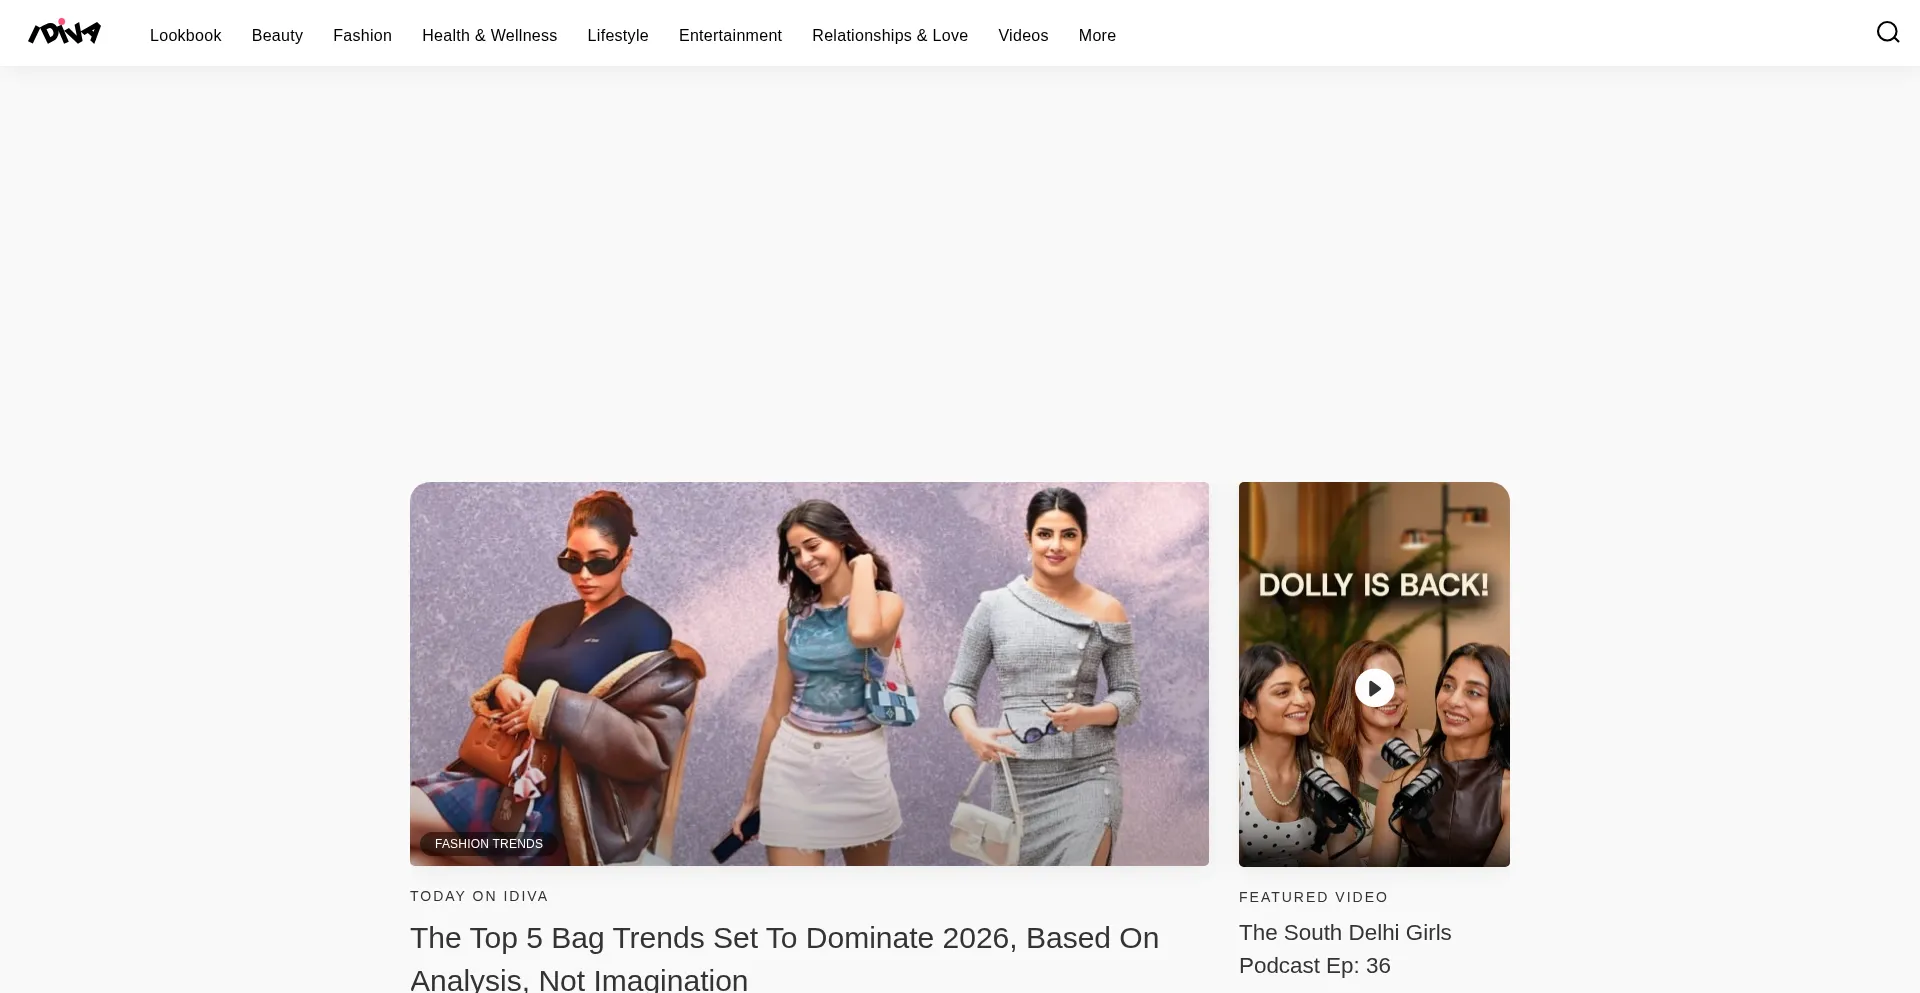Click the Fashion Trends tag
This screenshot has height=993, width=1920.
[x=488, y=844]
